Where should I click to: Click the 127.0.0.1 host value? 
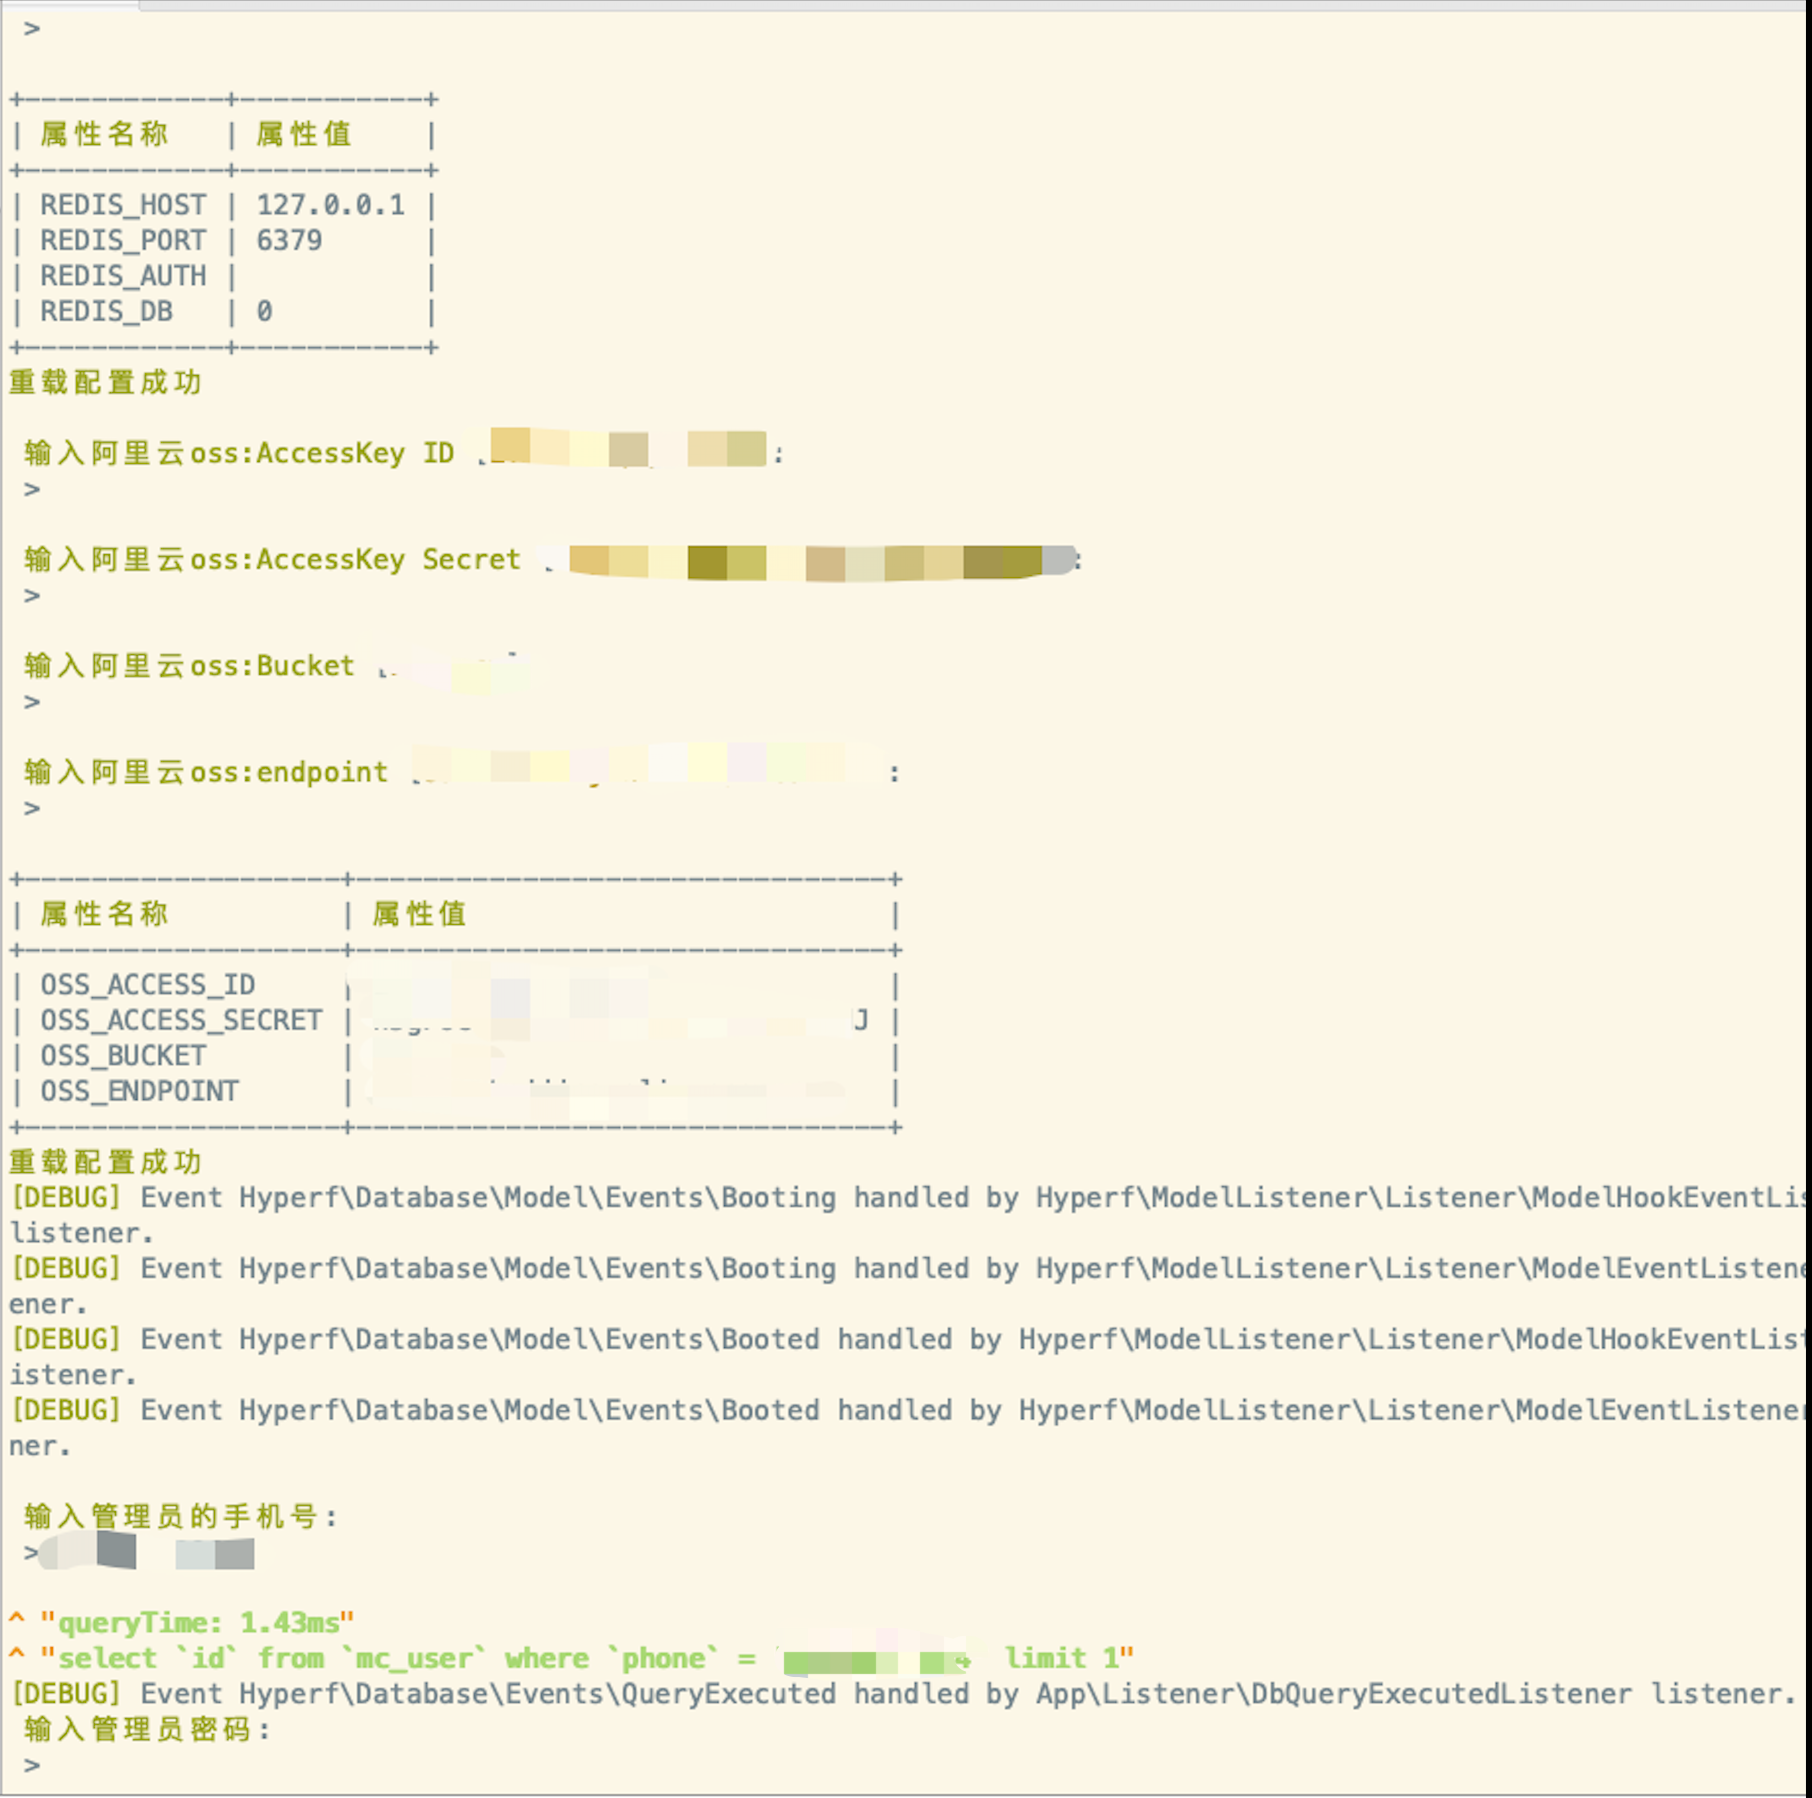click(x=331, y=205)
